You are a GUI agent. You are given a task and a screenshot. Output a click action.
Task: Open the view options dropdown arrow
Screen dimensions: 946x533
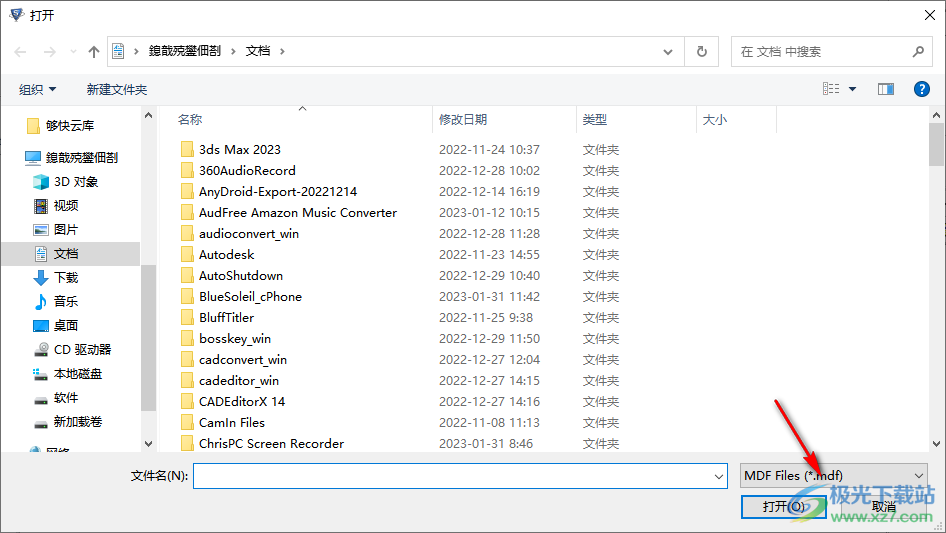coord(852,89)
